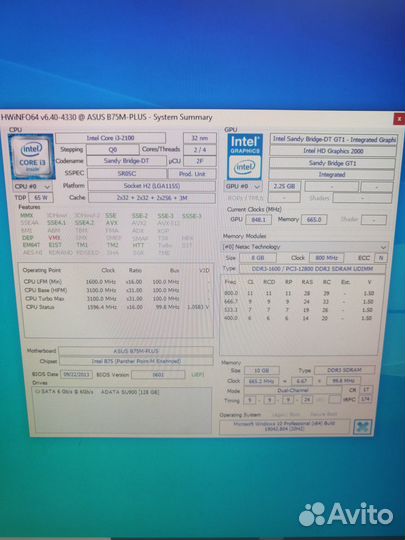The height and width of the screenshot is (540, 405).
Task: Click the ECC N field
Action: [381, 258]
